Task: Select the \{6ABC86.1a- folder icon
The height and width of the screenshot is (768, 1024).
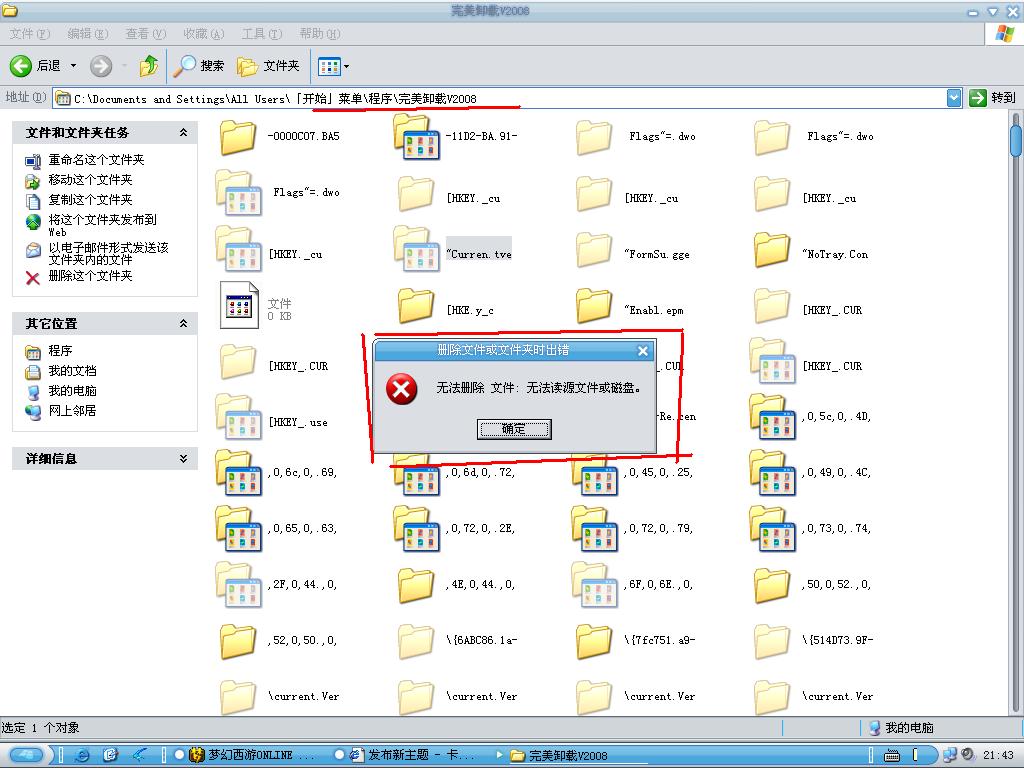Action: [x=416, y=641]
